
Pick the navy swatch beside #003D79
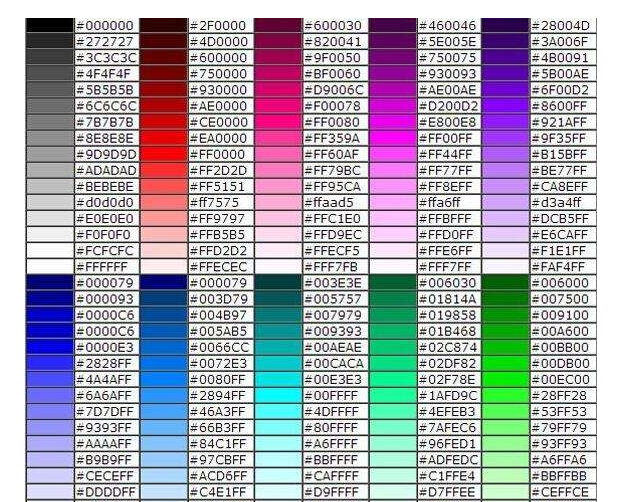[163, 299]
